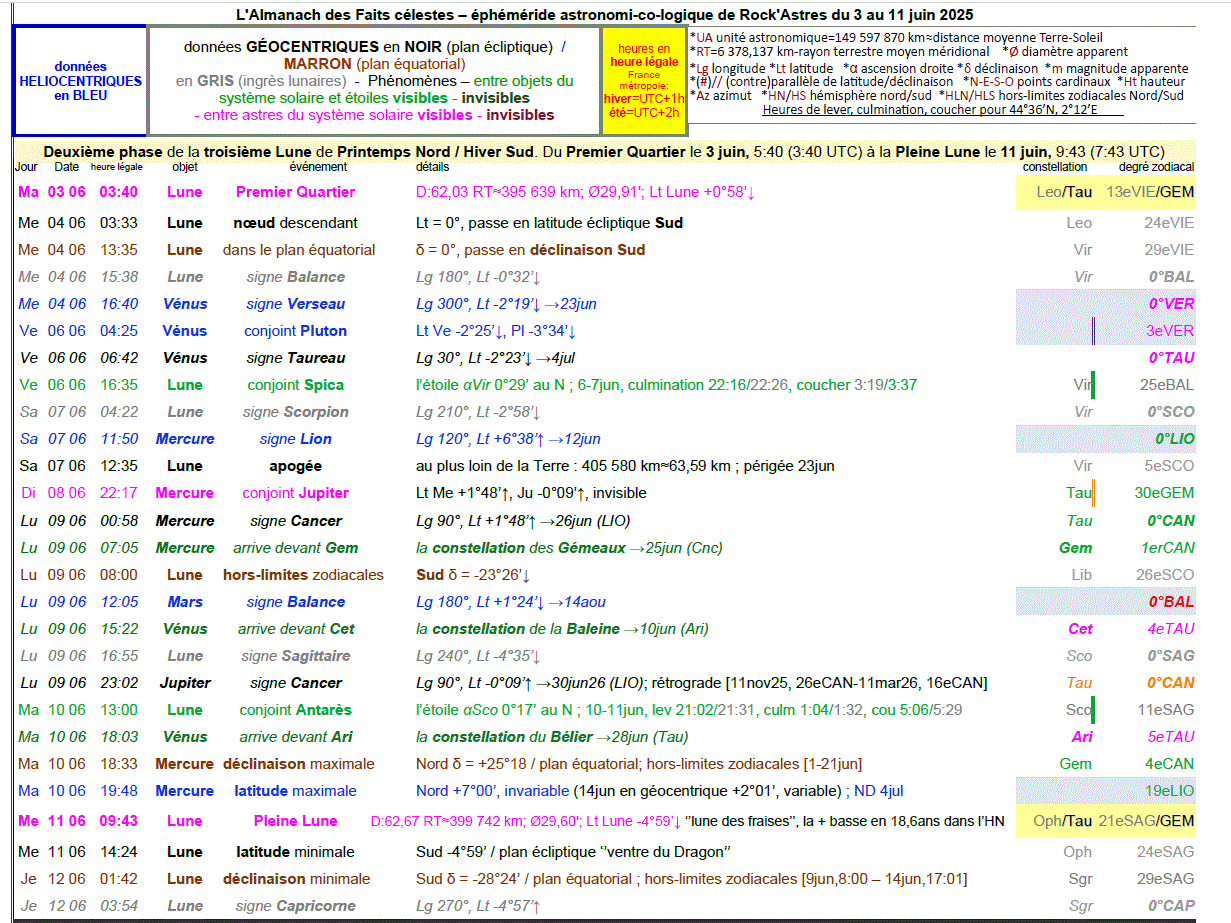Click the "0°TAU" zodiac degree

click(1171, 358)
